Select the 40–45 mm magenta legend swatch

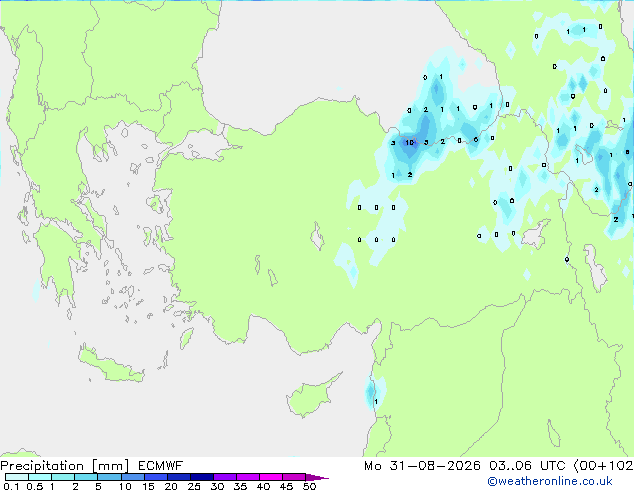coord(271,477)
